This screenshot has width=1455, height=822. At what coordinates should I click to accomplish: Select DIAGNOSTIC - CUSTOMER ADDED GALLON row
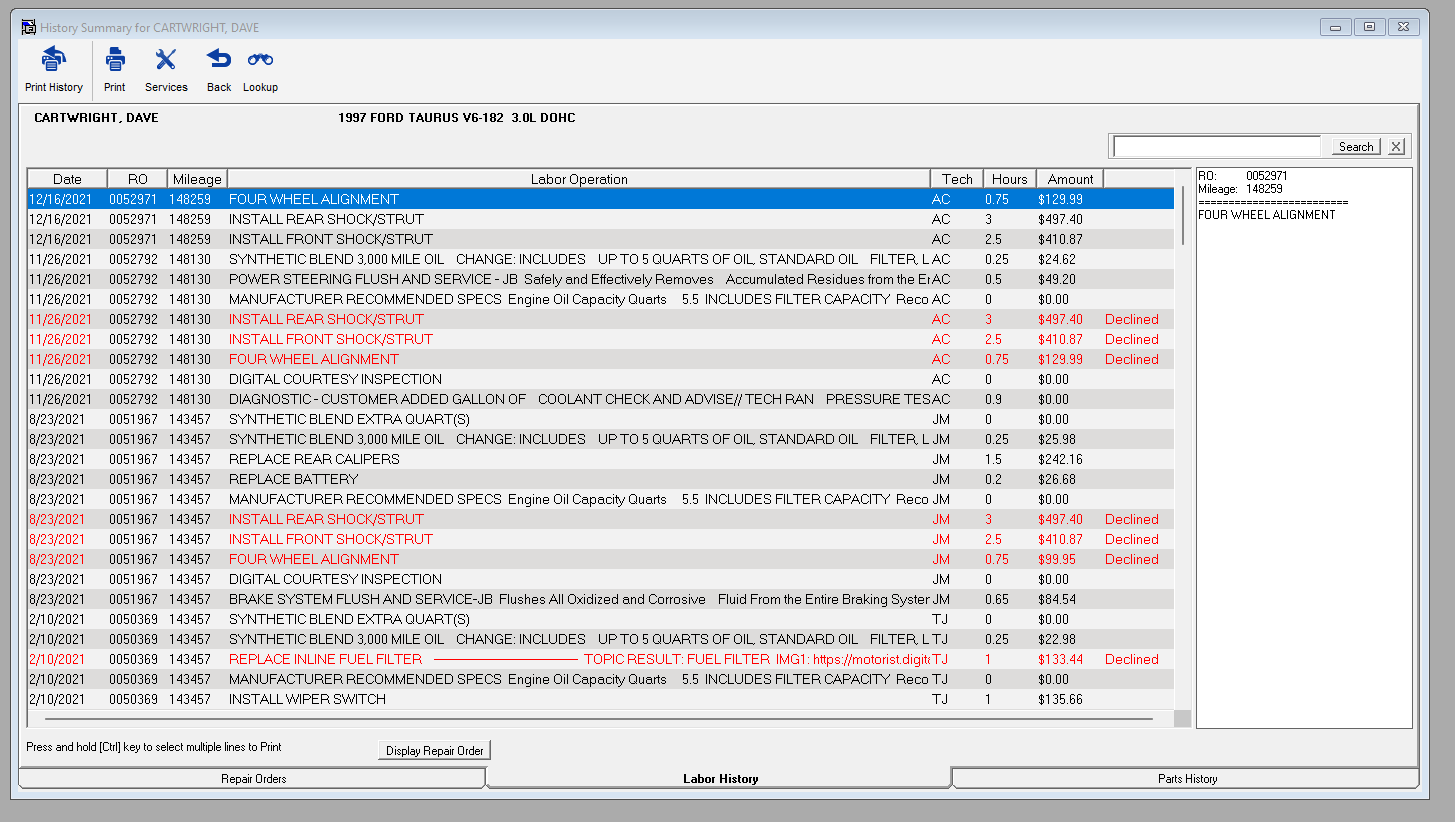click(600, 399)
